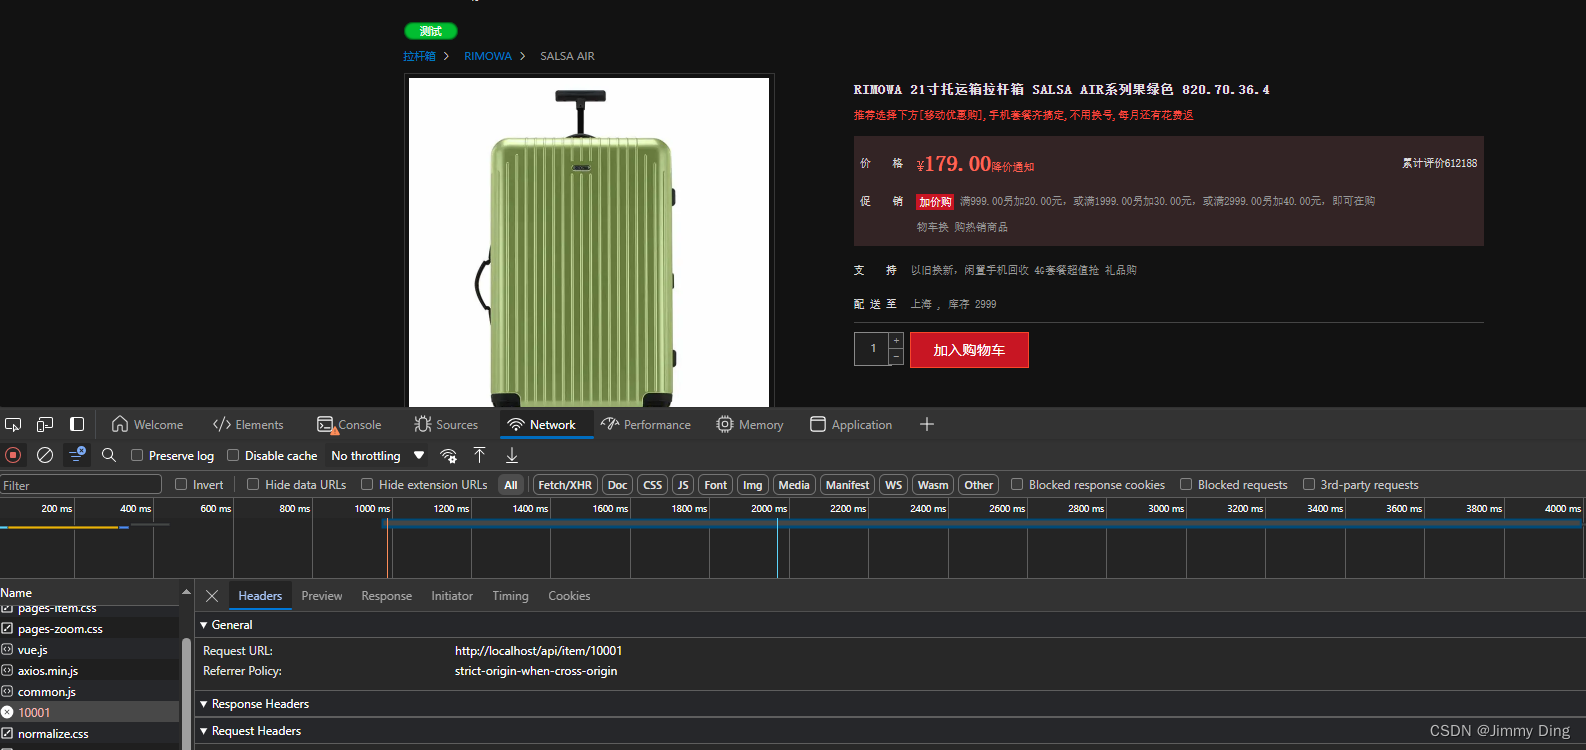
Task: Filter requests by CSS type
Action: click(653, 485)
